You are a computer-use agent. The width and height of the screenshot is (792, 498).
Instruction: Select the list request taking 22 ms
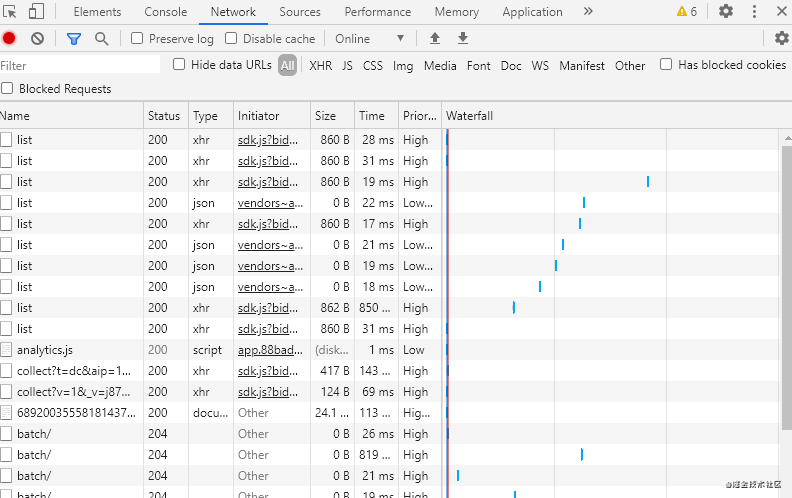[24, 203]
